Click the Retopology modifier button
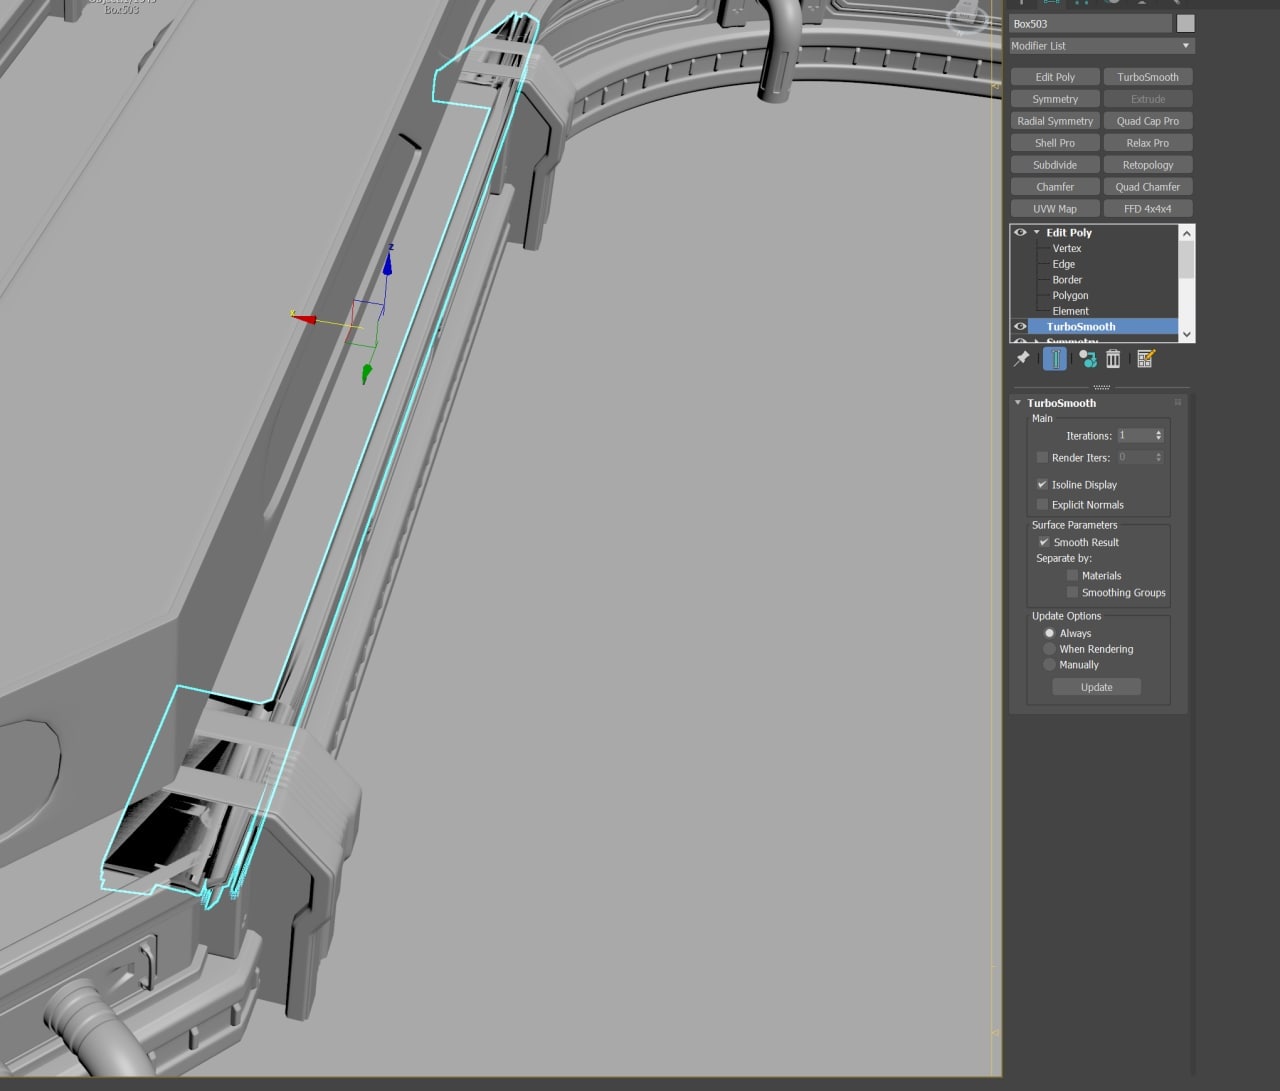 click(1147, 165)
